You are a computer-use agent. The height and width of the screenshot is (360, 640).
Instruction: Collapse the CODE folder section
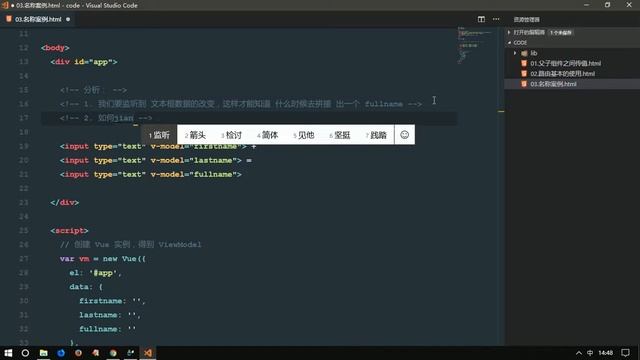click(x=509, y=42)
